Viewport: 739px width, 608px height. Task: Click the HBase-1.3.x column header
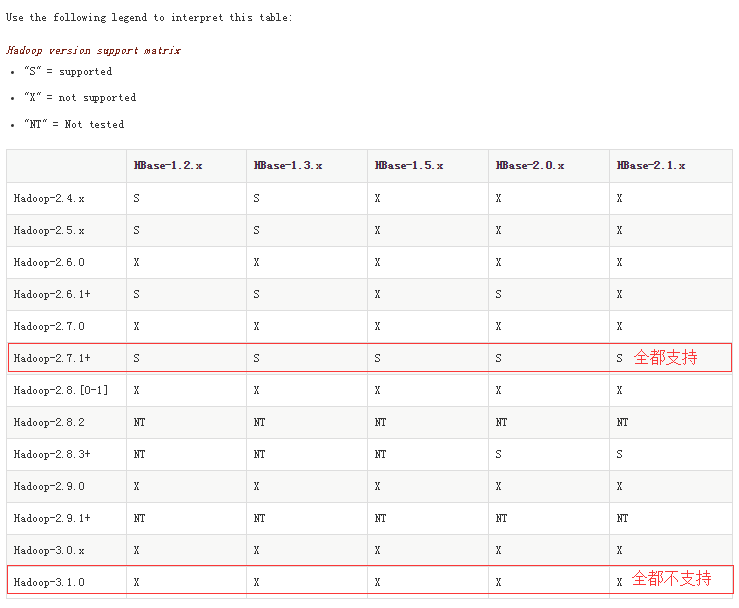click(x=288, y=166)
